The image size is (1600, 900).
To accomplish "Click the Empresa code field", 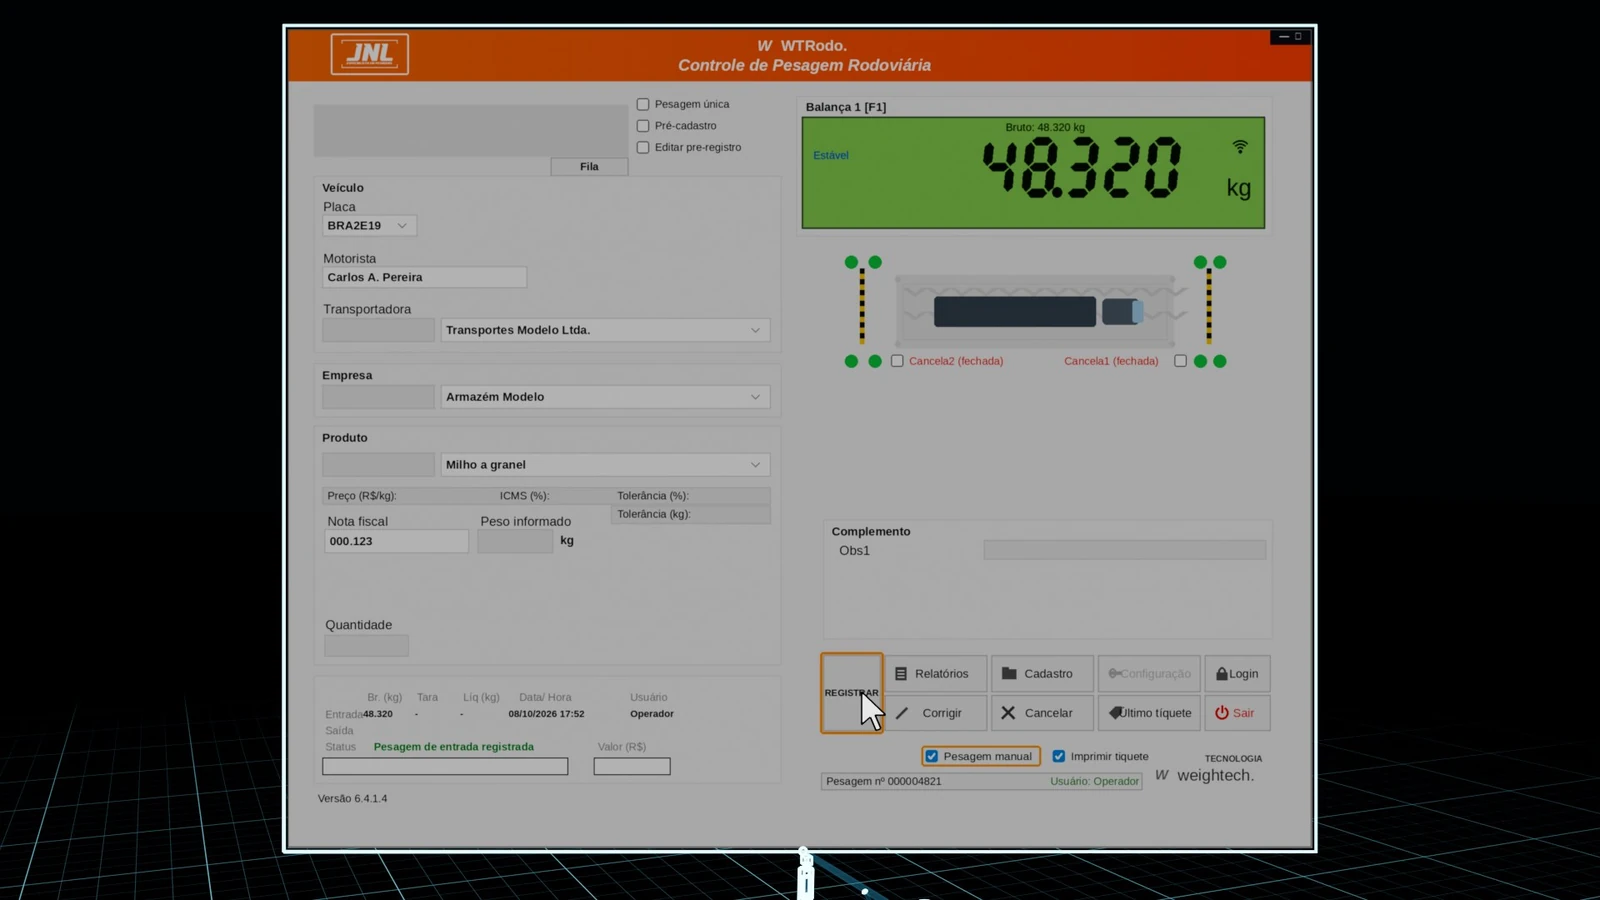I will click(x=378, y=397).
